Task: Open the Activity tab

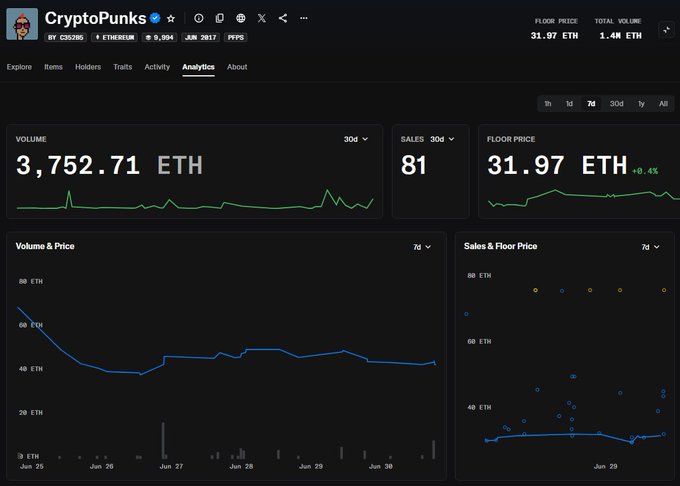Action: [157, 67]
